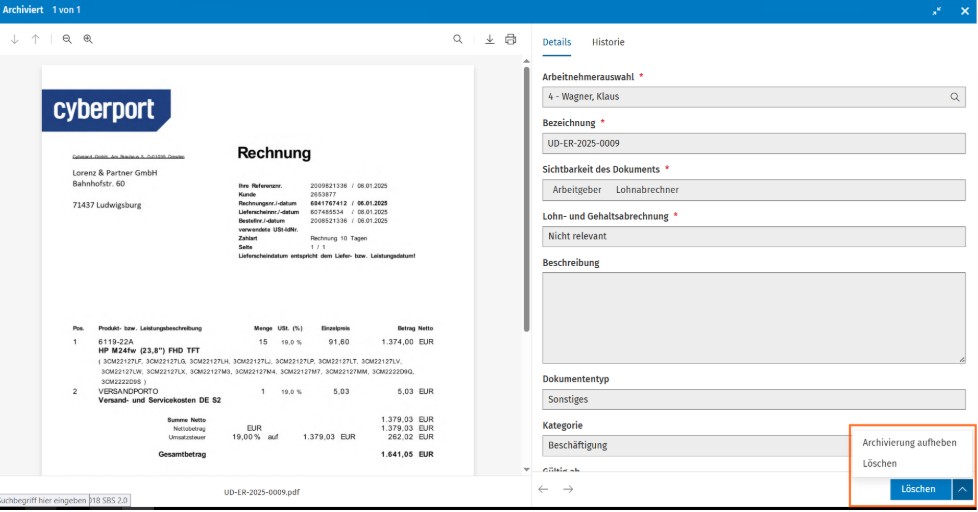Select the Lohnabrechner visibility tag
Screen dimensions: 978x512
point(647,190)
